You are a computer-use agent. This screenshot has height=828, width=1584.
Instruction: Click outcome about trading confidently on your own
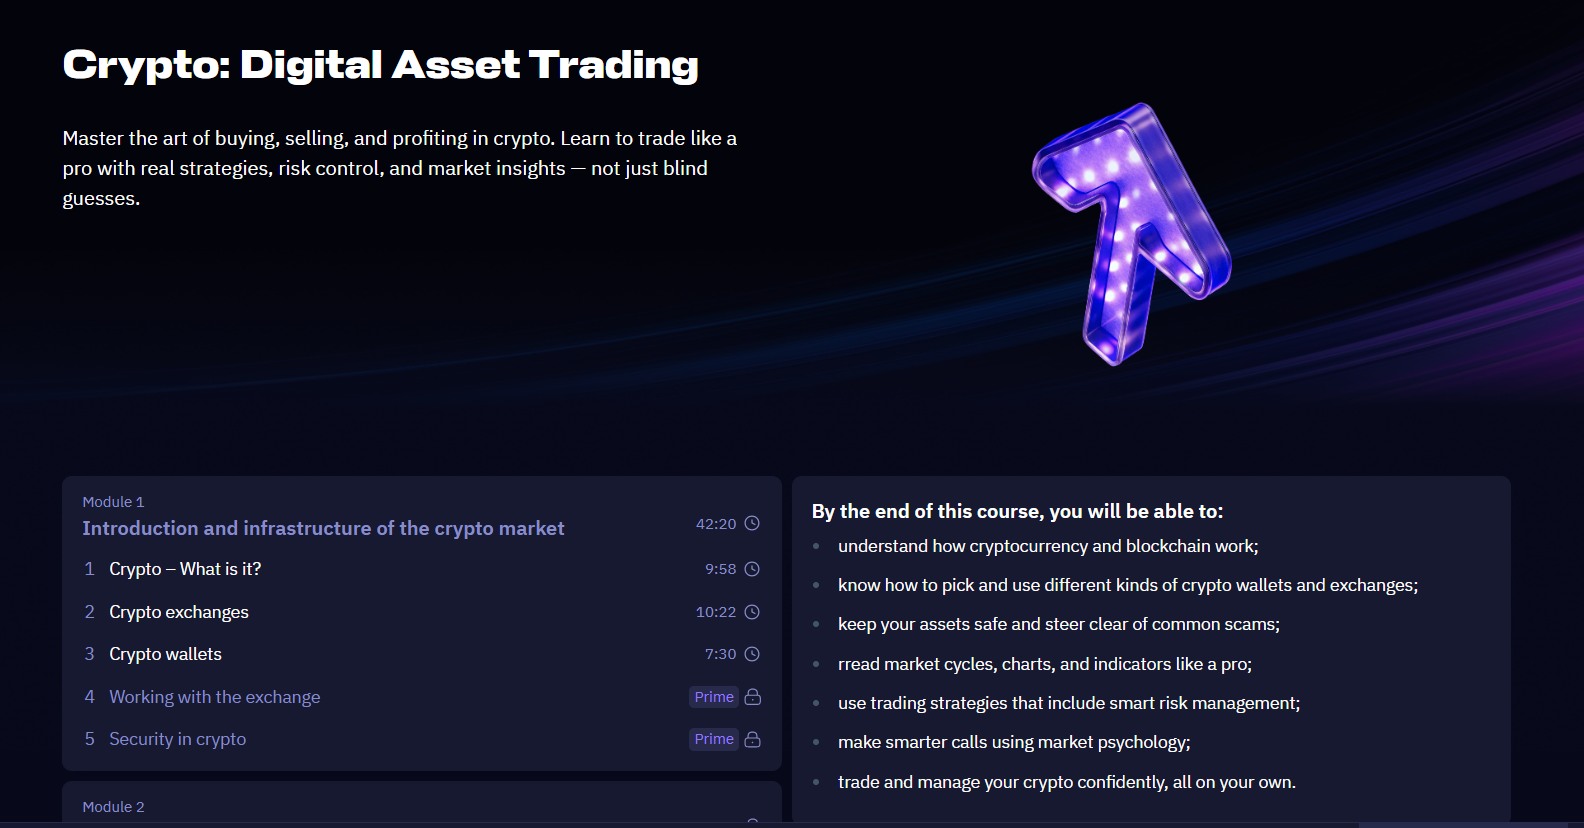[1067, 782]
